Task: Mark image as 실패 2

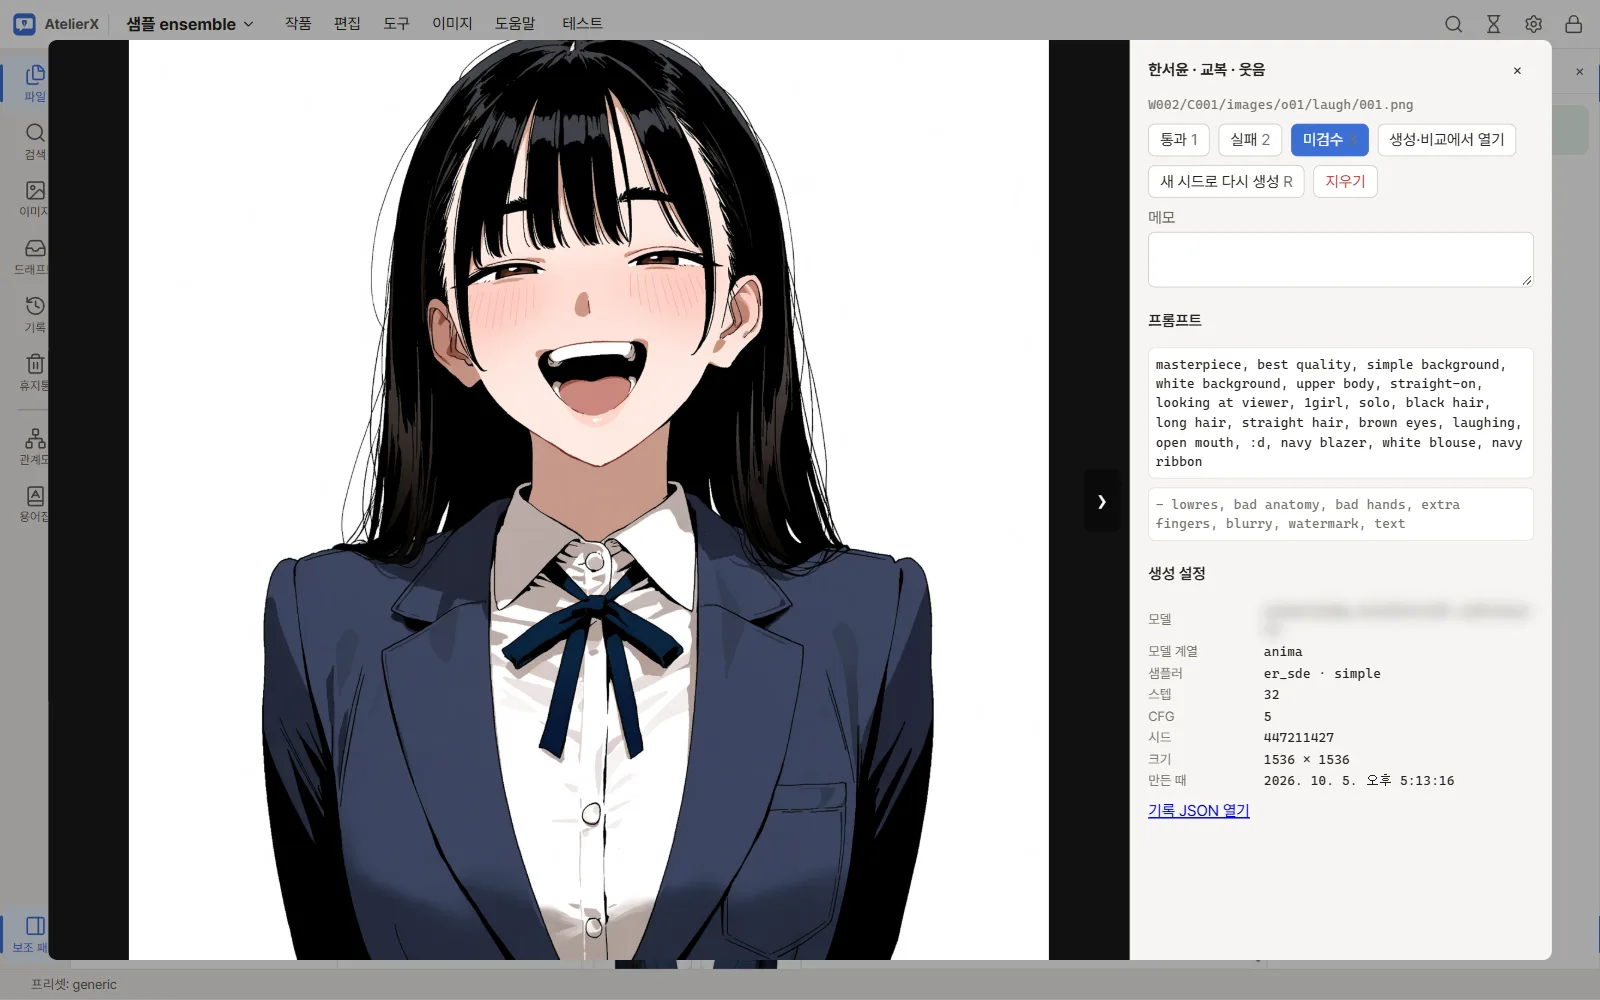Action: click(x=1250, y=140)
